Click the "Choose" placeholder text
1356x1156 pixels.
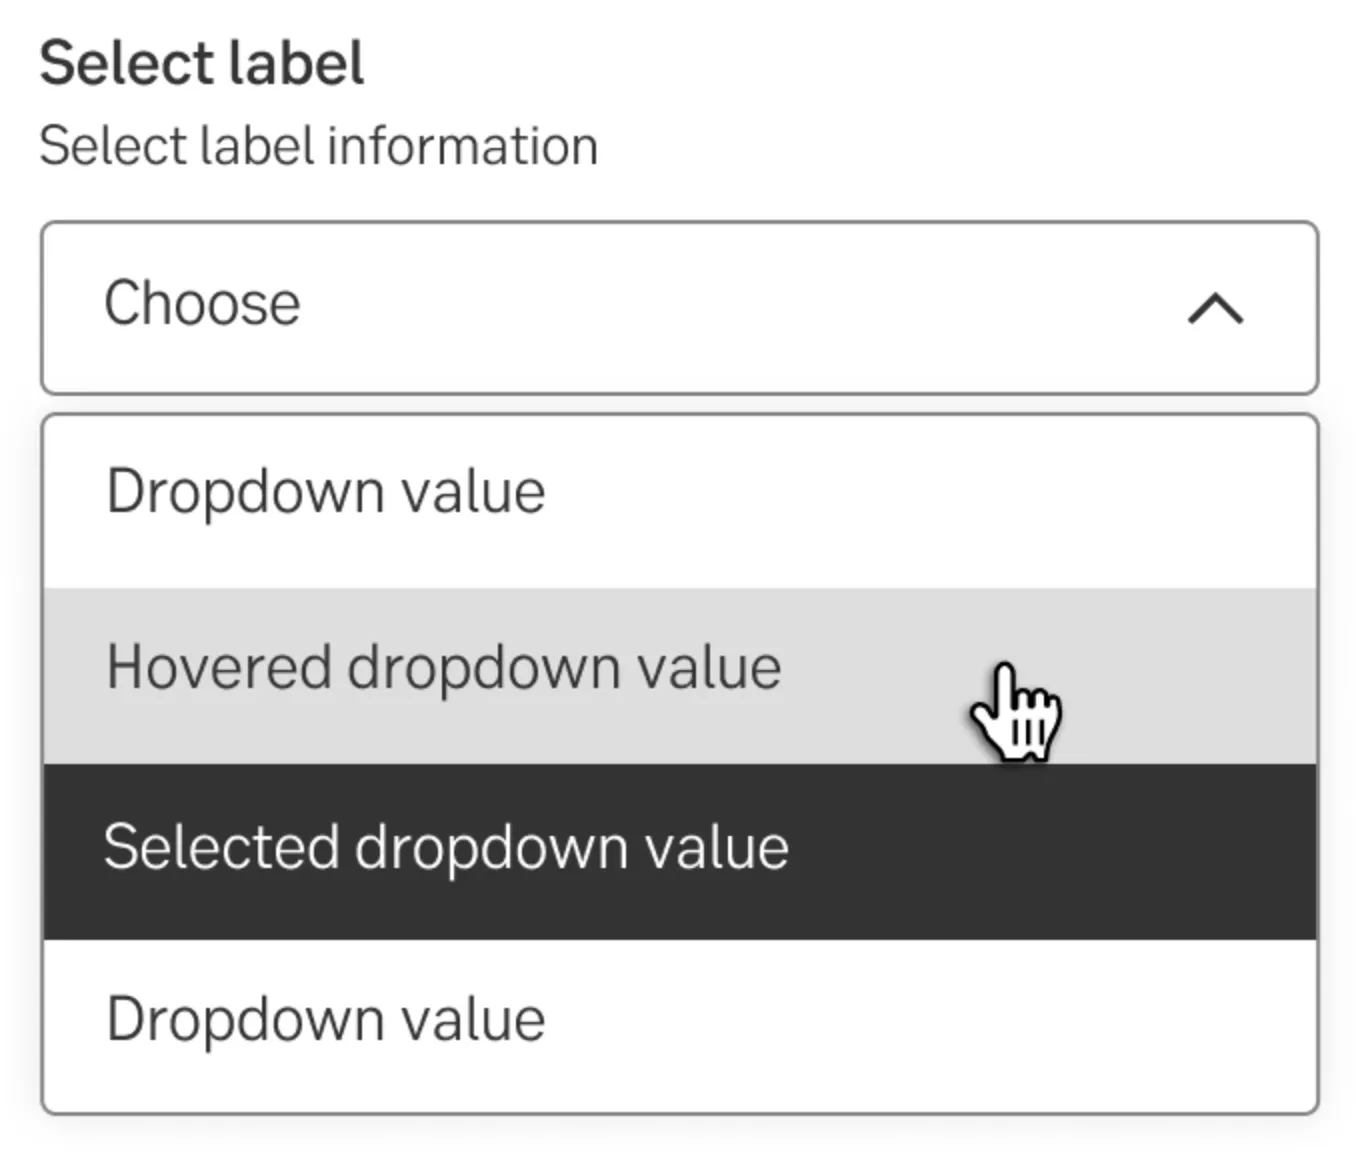coord(202,303)
